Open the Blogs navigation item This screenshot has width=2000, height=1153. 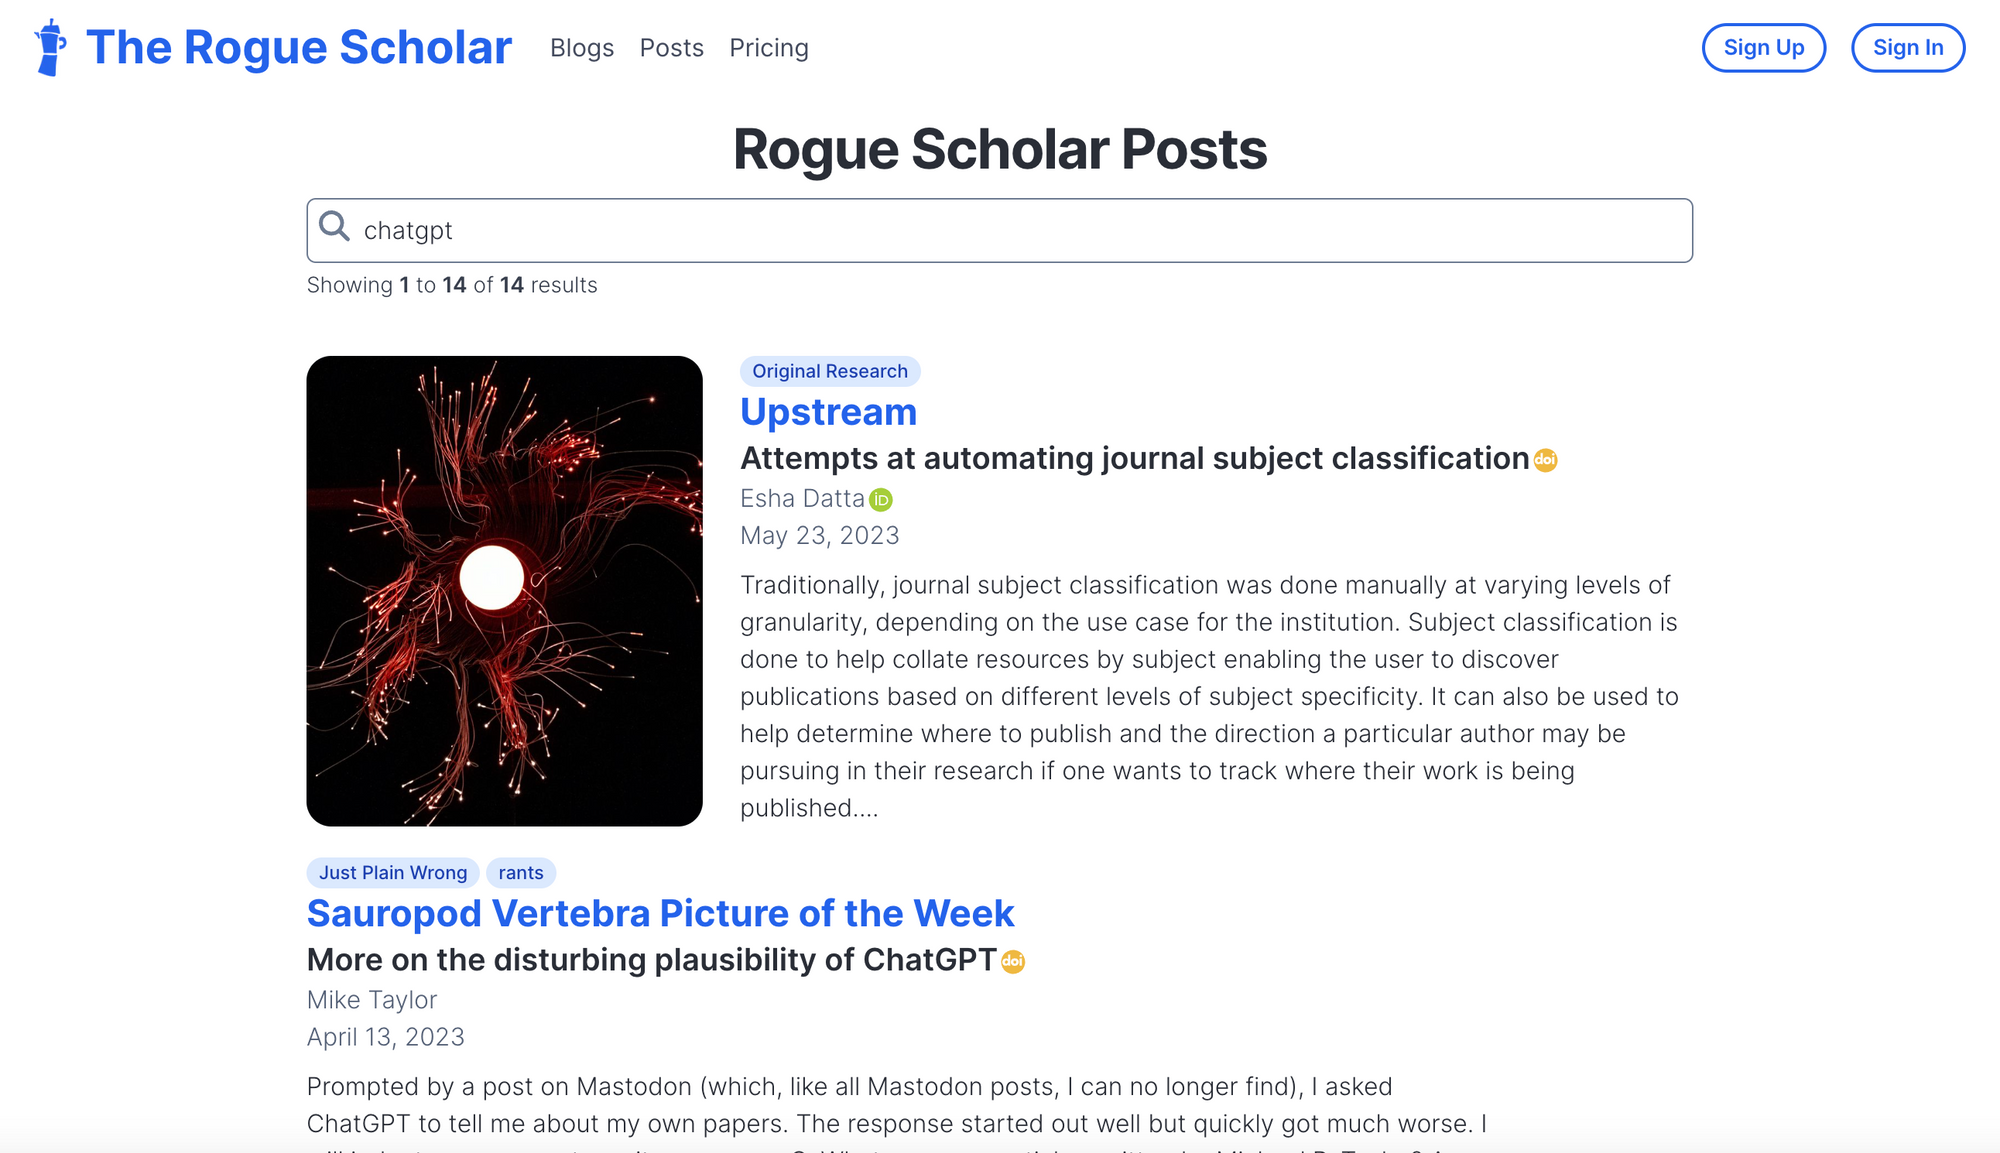pyautogui.click(x=582, y=48)
